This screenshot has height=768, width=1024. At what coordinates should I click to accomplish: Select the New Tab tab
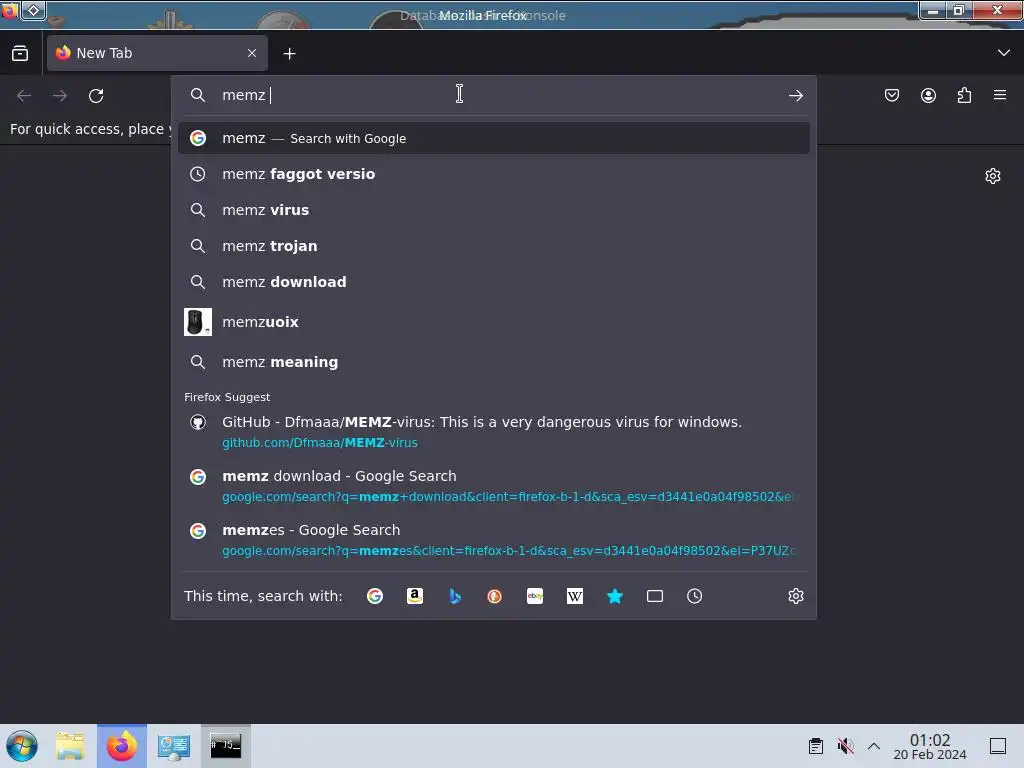pos(157,53)
